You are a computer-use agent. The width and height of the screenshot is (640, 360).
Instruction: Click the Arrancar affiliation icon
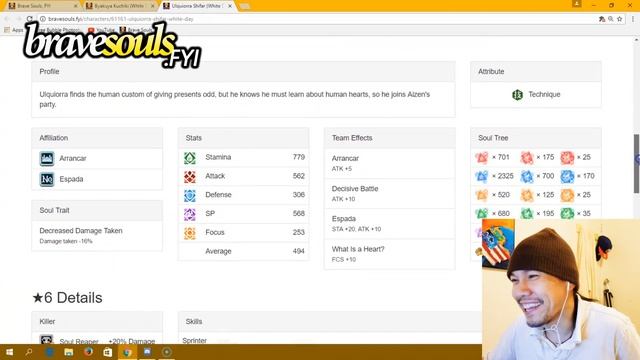tap(47, 158)
